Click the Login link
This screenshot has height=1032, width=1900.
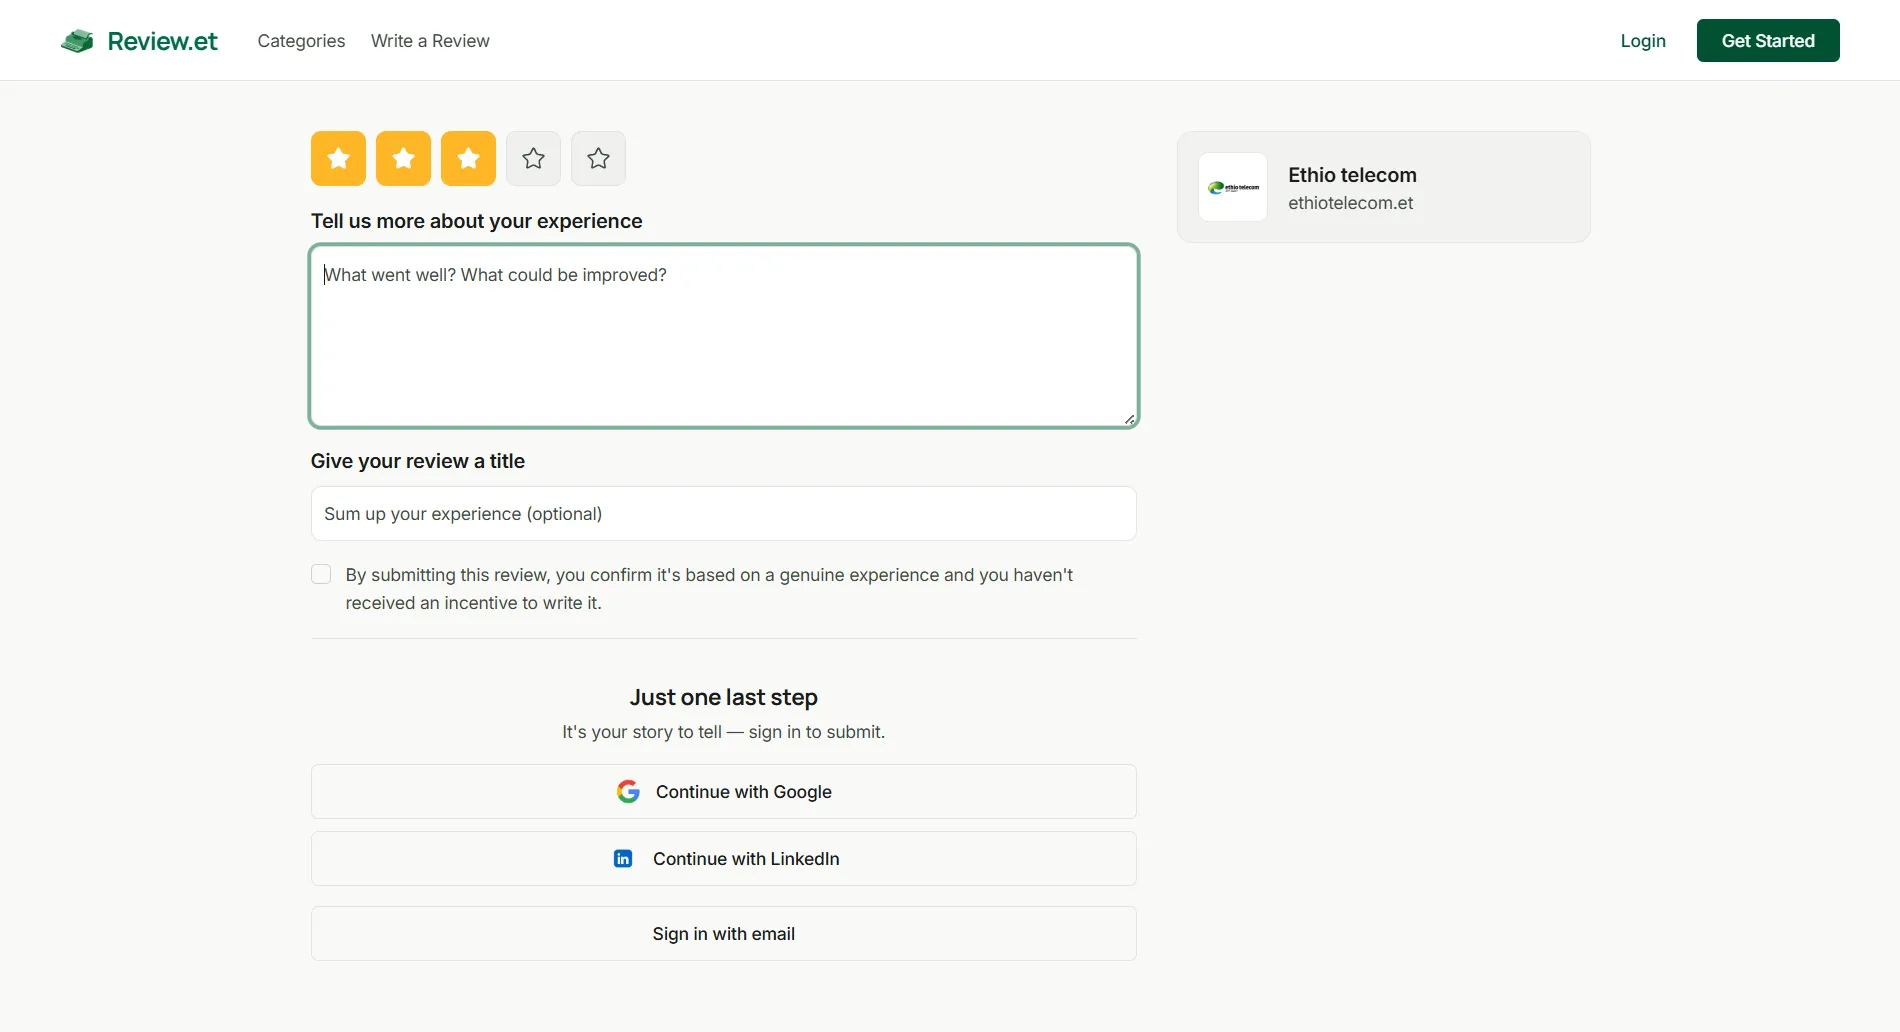(1643, 41)
